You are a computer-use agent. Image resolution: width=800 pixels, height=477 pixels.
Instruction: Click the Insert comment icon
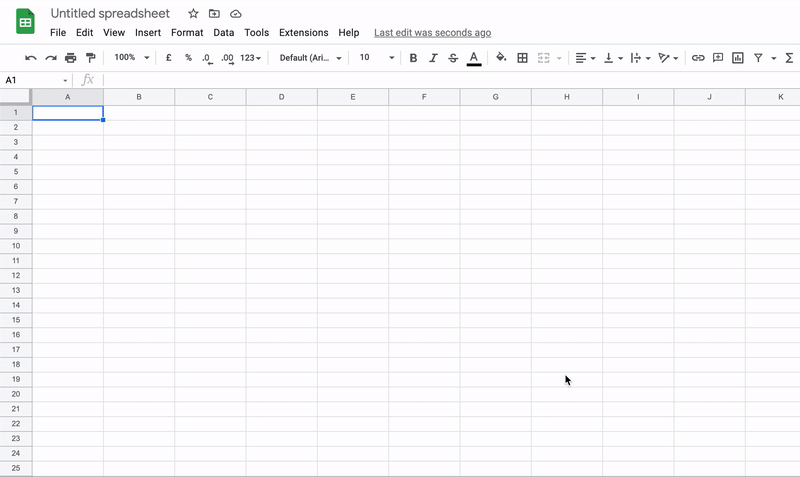point(718,58)
